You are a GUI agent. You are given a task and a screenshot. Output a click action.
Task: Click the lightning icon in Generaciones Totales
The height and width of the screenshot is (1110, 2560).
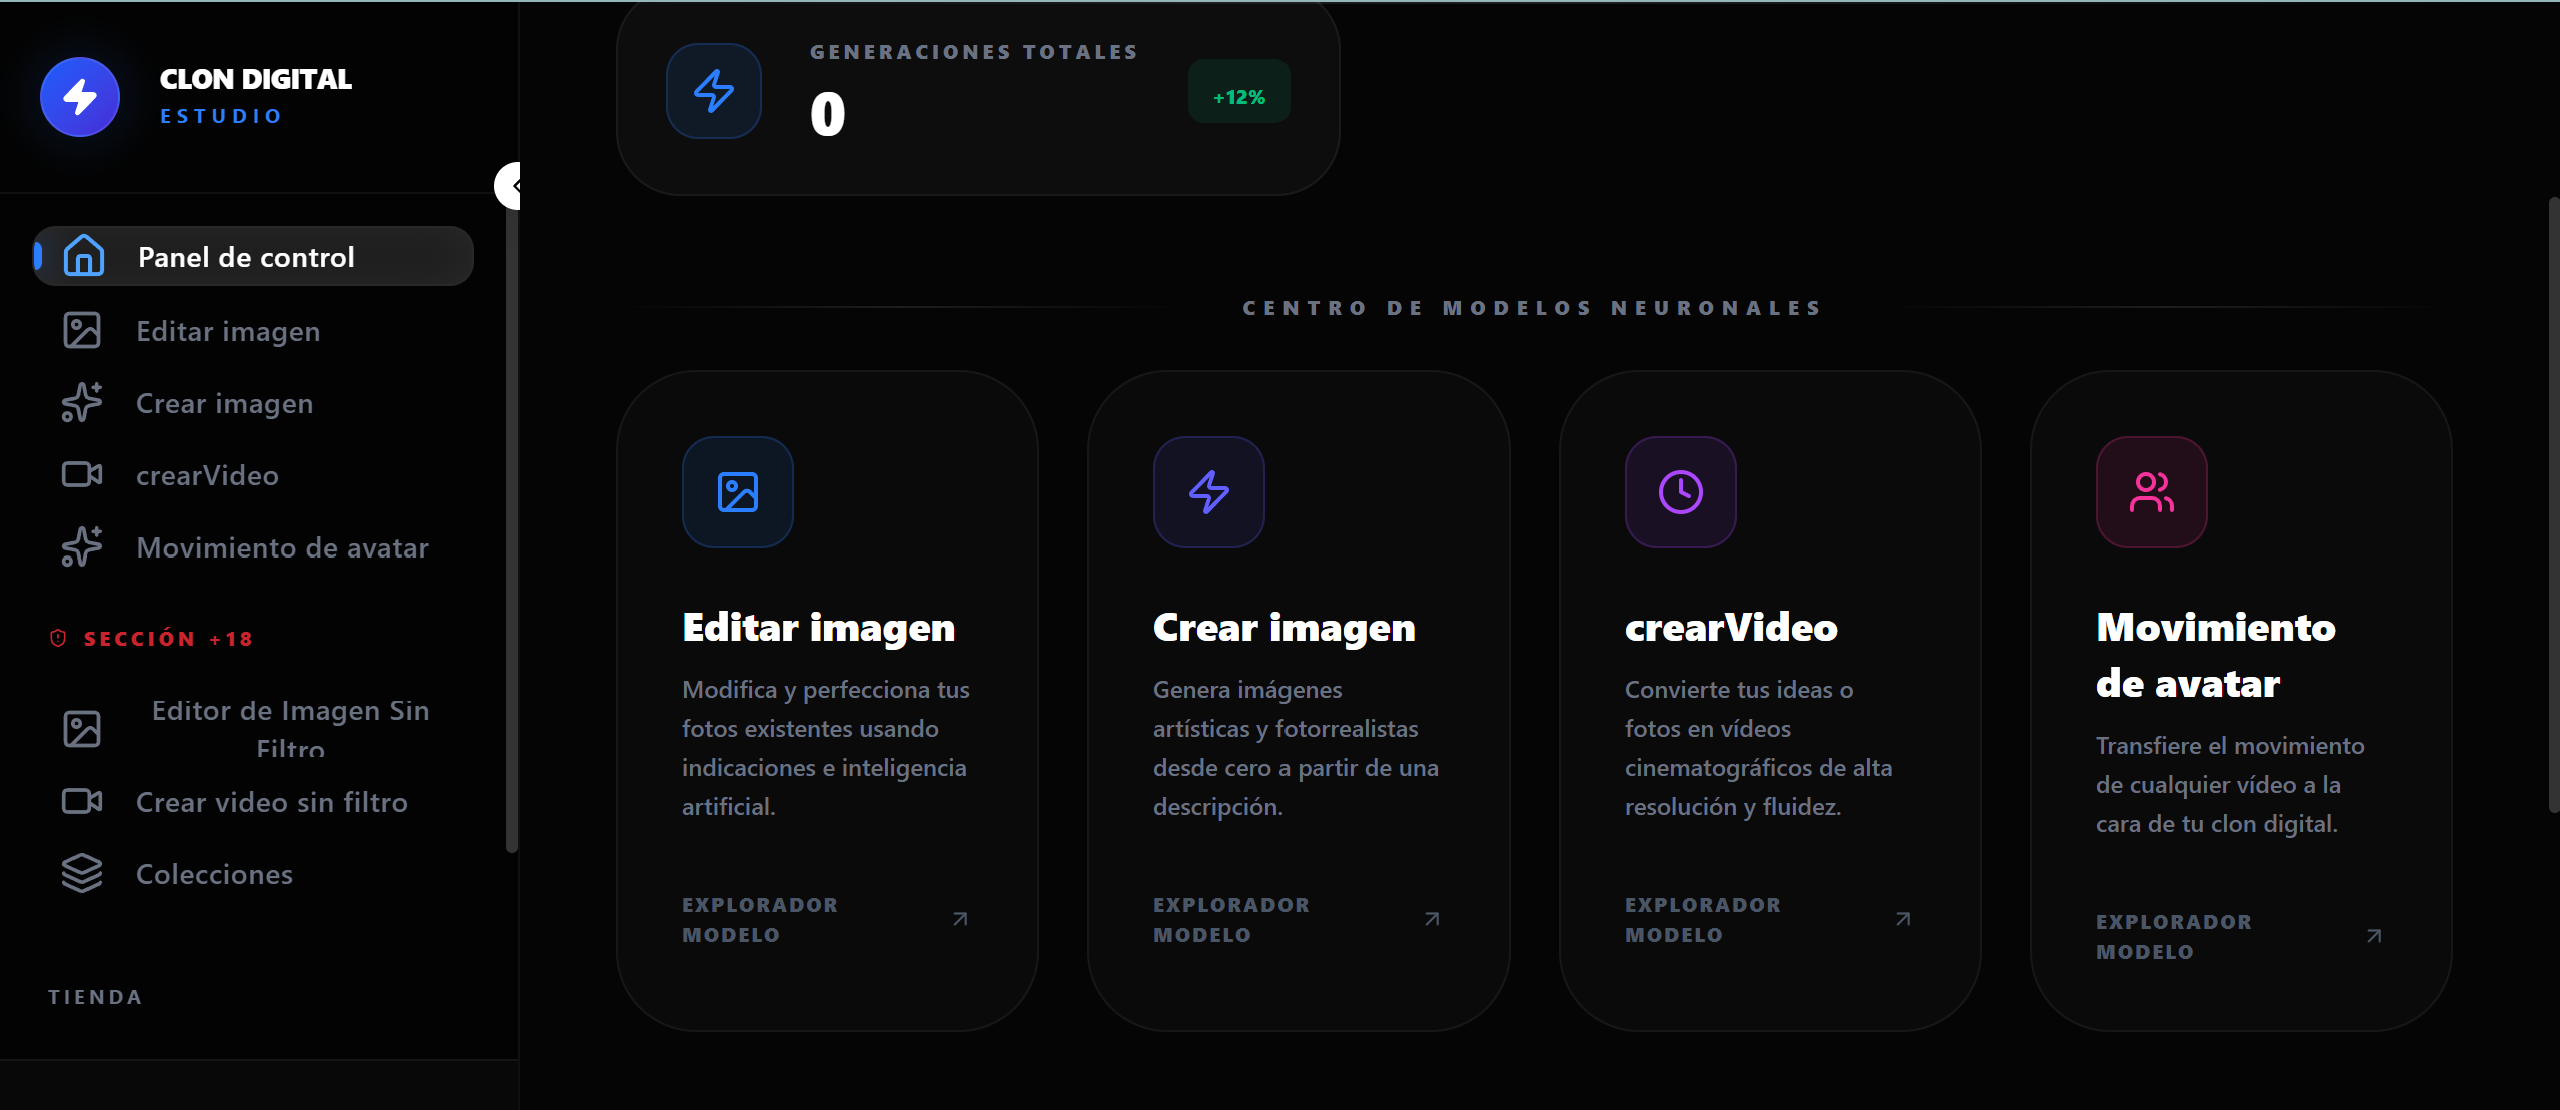(x=712, y=91)
